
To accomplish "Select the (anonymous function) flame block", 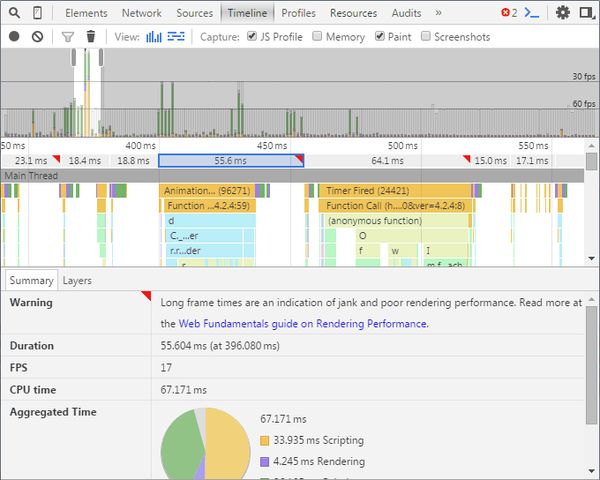I will (396, 221).
